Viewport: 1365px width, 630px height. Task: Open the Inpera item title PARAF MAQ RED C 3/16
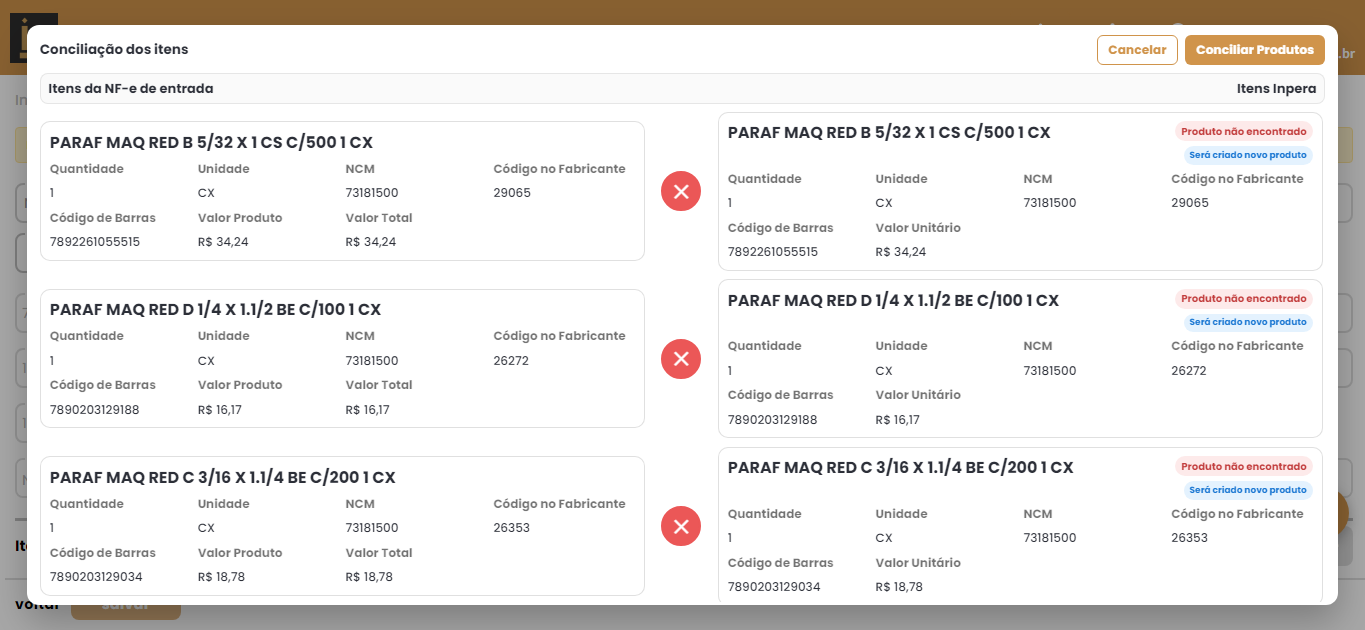[901, 467]
